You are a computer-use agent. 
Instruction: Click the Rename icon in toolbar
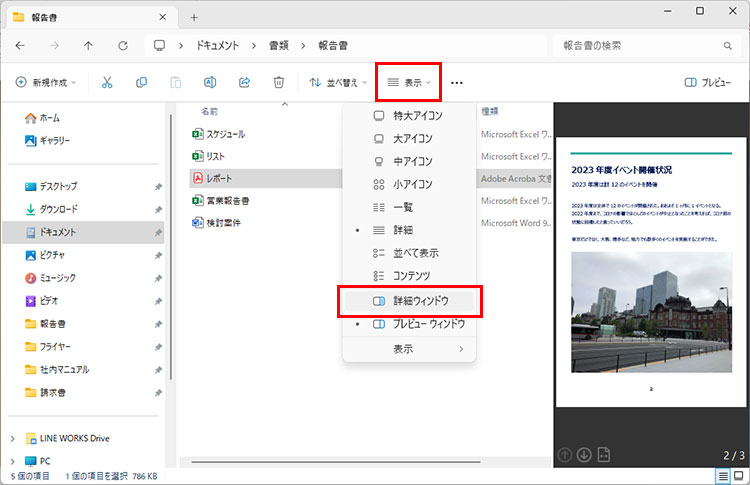tap(210, 83)
